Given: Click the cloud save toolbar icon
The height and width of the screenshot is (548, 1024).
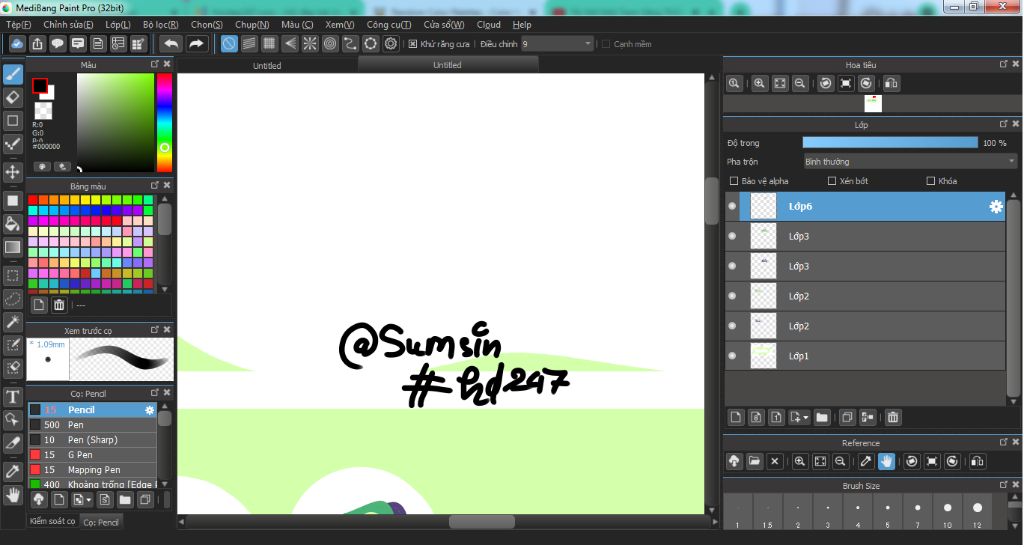Looking at the screenshot, I should point(17,44).
